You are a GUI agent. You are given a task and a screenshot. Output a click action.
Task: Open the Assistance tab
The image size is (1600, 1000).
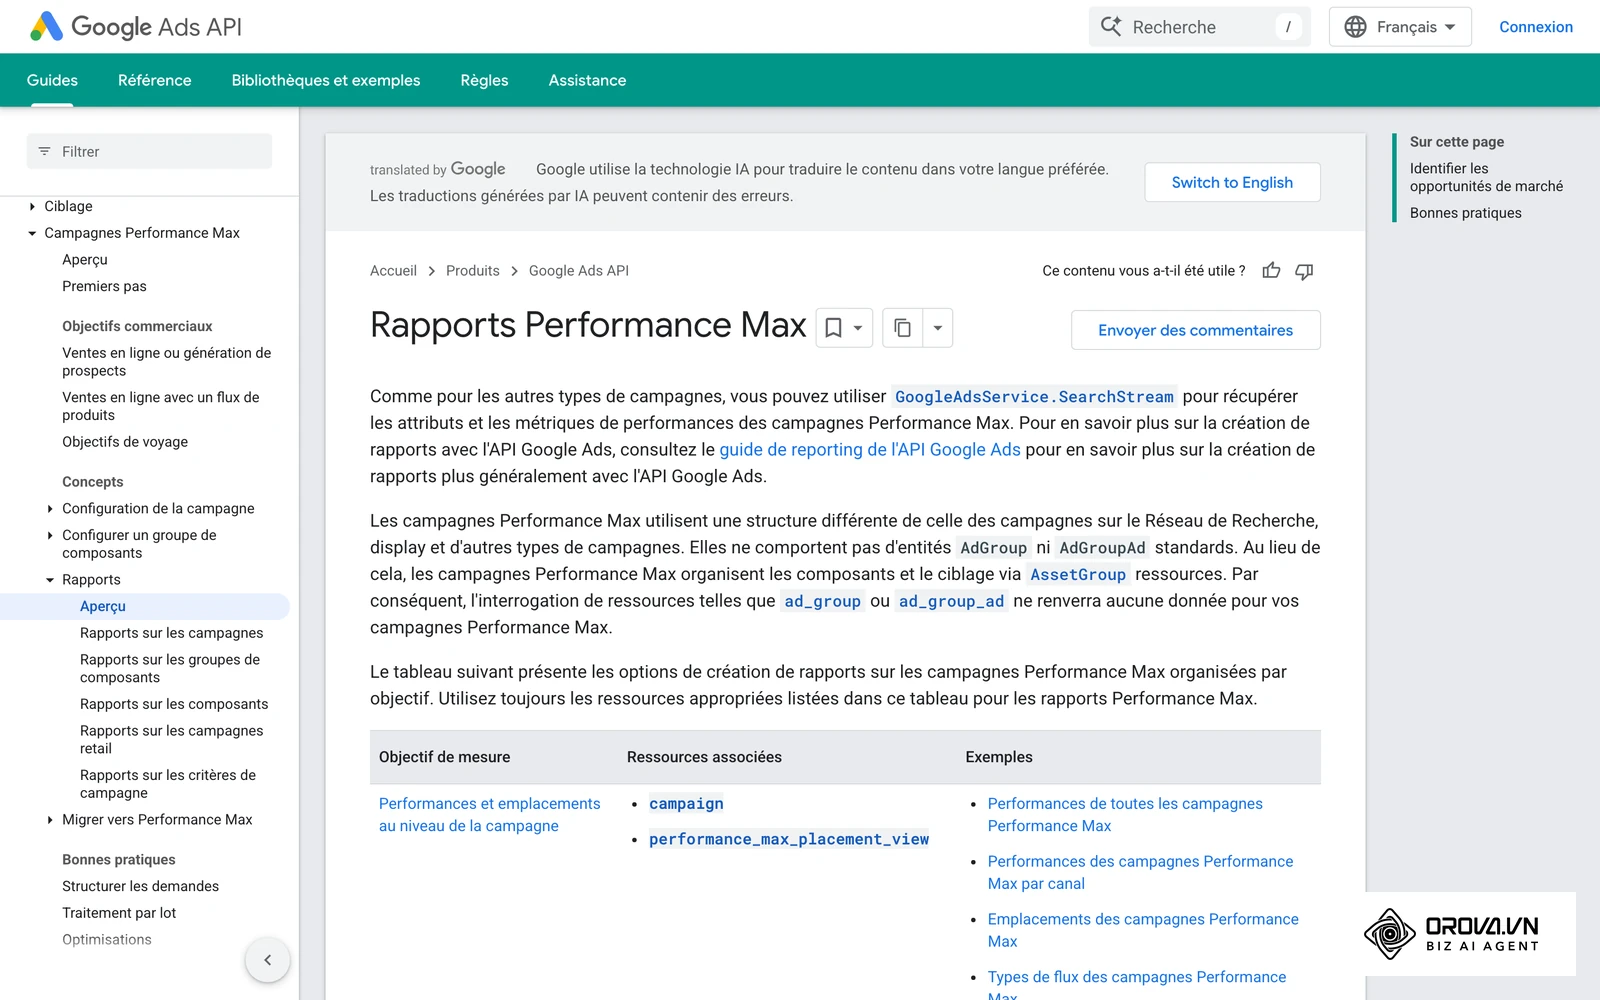coord(588,80)
